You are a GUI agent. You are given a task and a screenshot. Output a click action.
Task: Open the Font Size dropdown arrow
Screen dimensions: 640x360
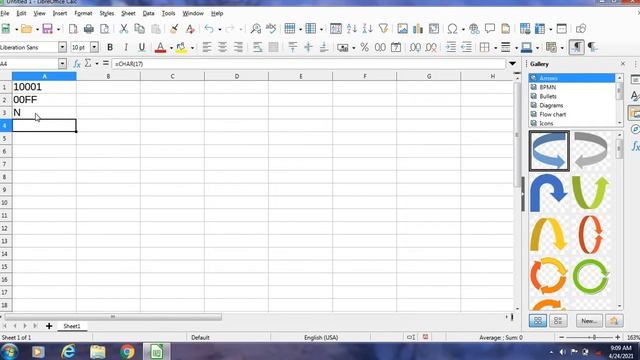click(94, 47)
